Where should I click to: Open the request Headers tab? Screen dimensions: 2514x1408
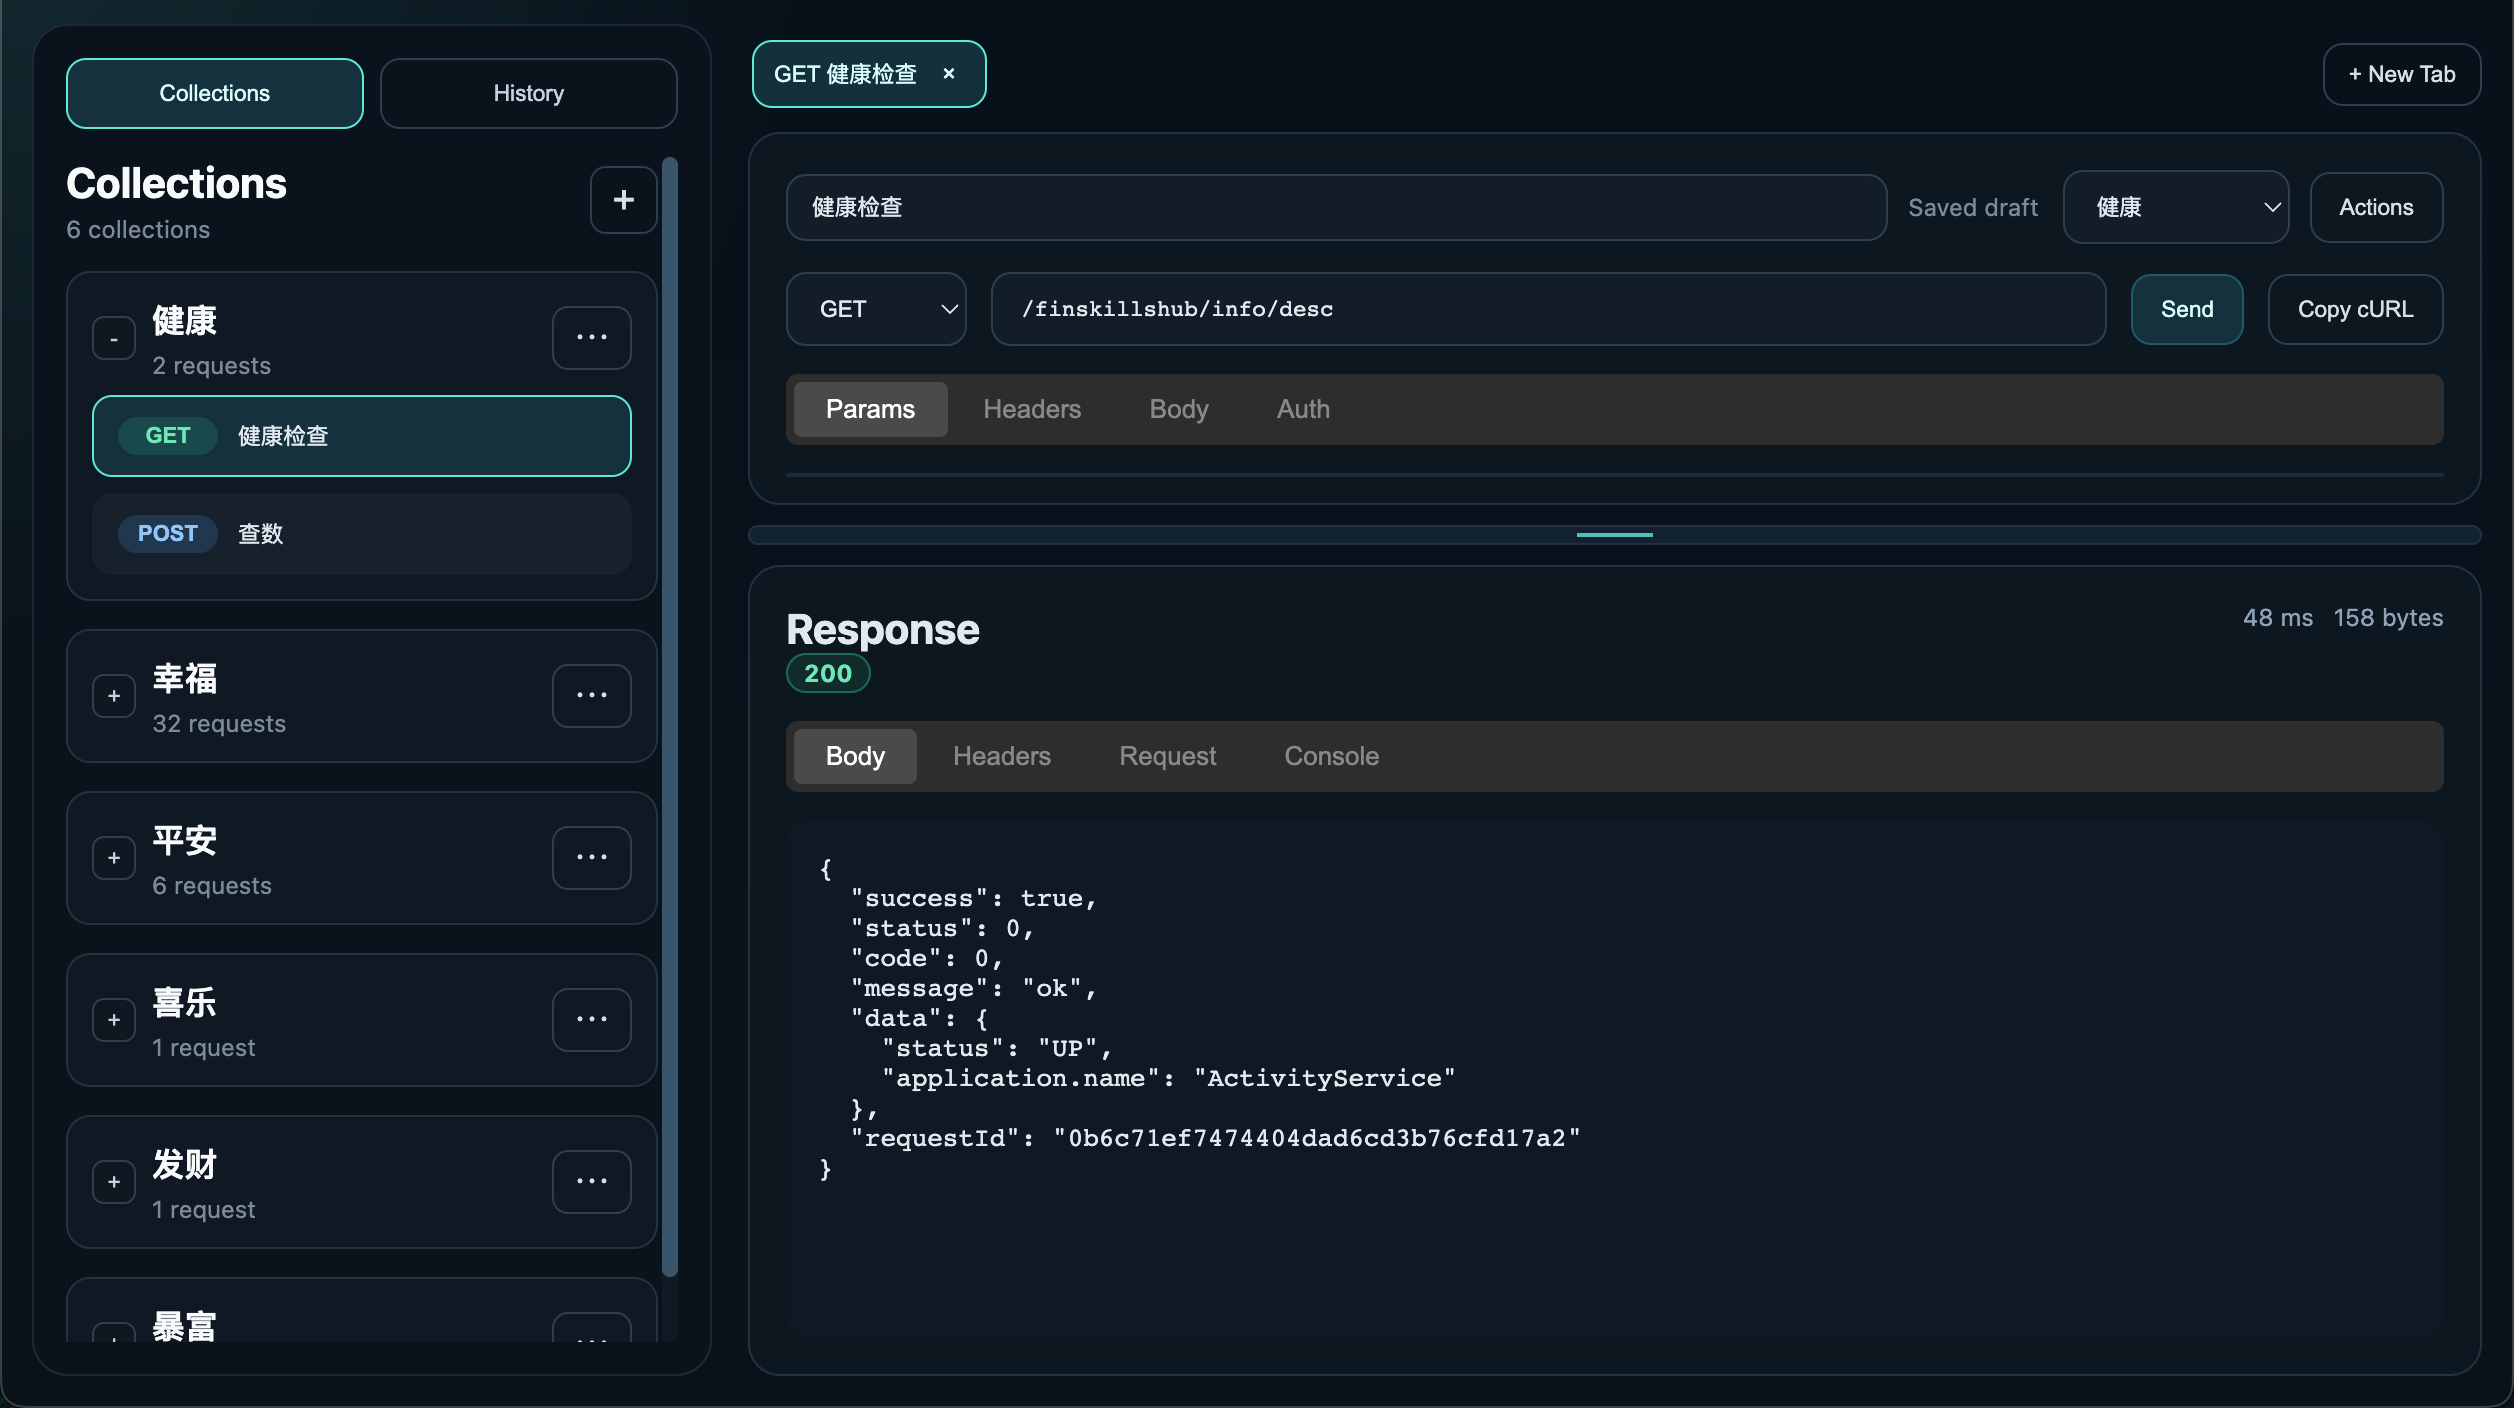tap(1031, 409)
